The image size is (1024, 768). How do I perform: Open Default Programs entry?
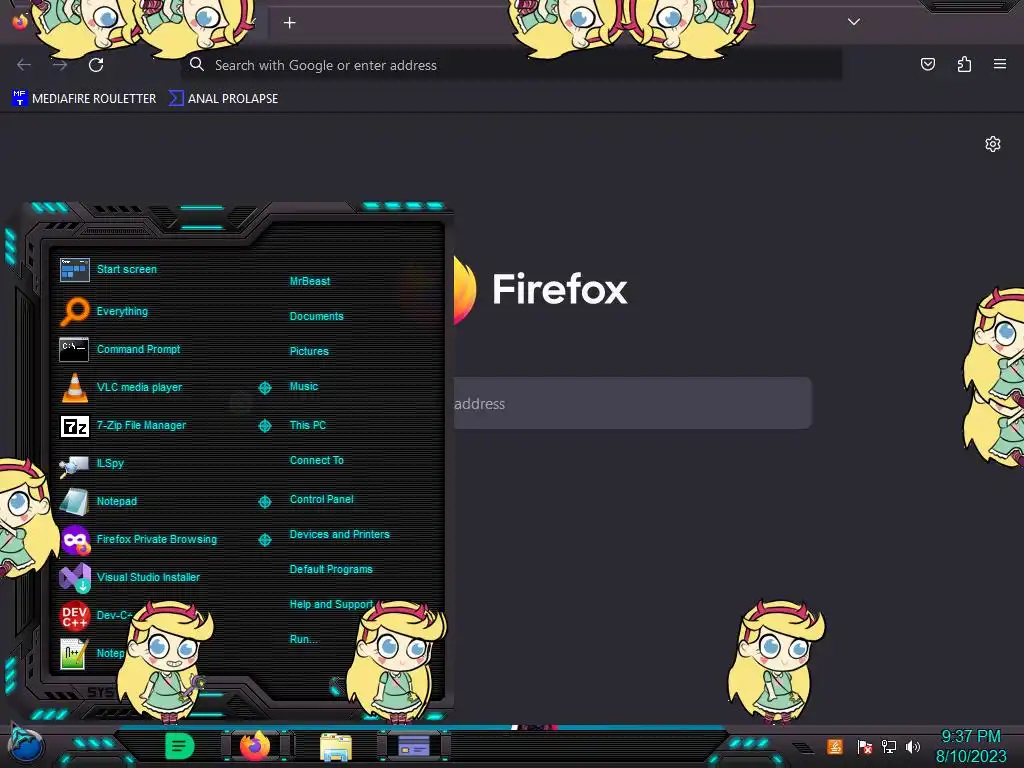331,569
